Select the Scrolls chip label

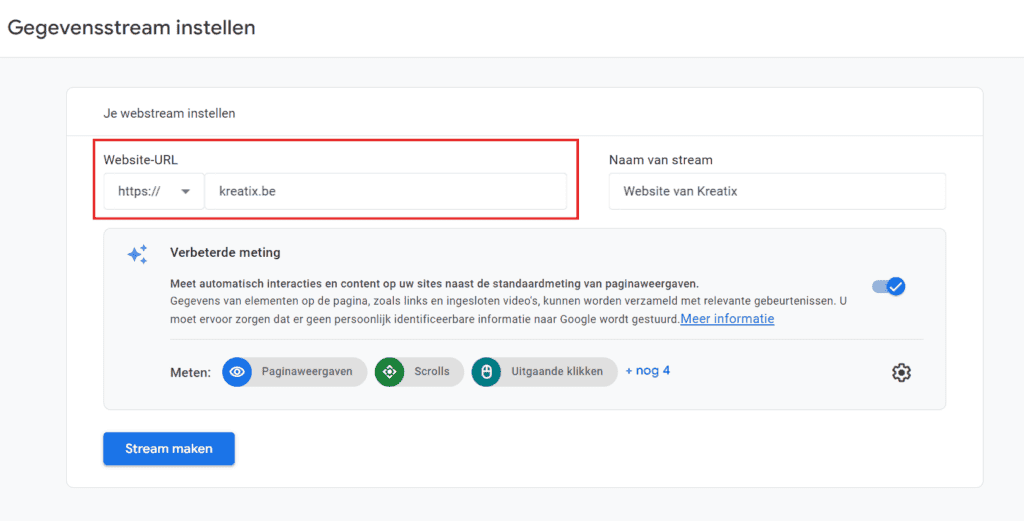432,372
